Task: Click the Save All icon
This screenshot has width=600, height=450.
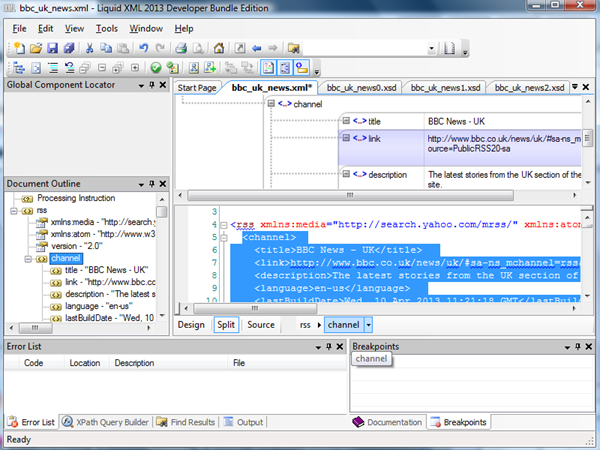Action: [69, 48]
